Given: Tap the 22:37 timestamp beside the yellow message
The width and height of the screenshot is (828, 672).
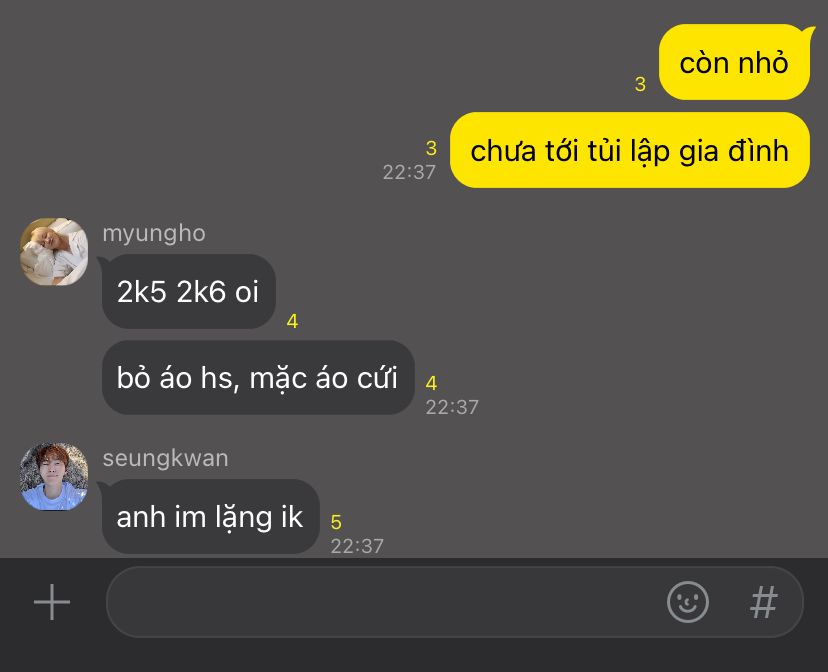Looking at the screenshot, I should [x=409, y=172].
